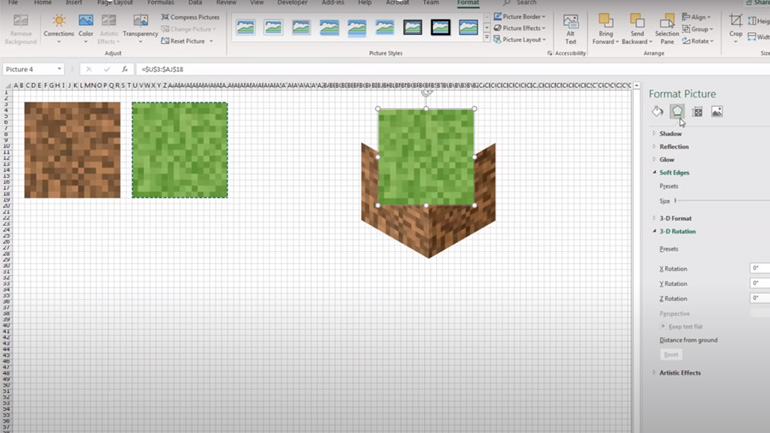Click Compress Pictures
This screenshot has width=770, height=433.
[191, 17]
